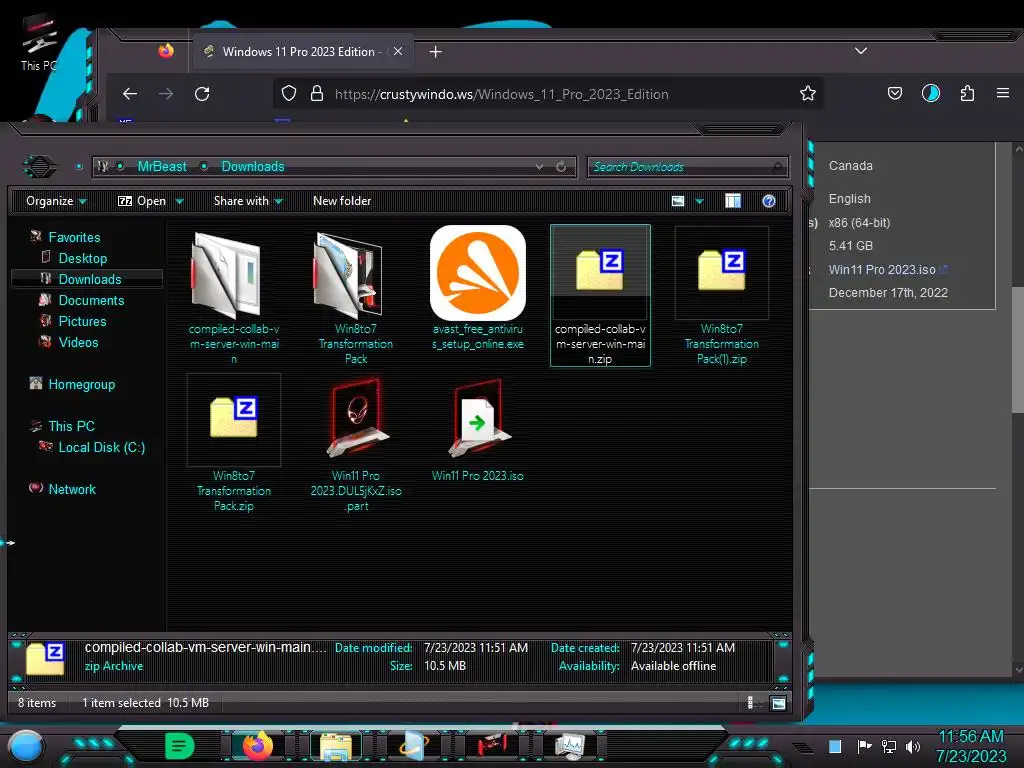Screen dimensions: 1024x768
Task: Save page to Pocket in Firefox
Action: tap(895, 93)
